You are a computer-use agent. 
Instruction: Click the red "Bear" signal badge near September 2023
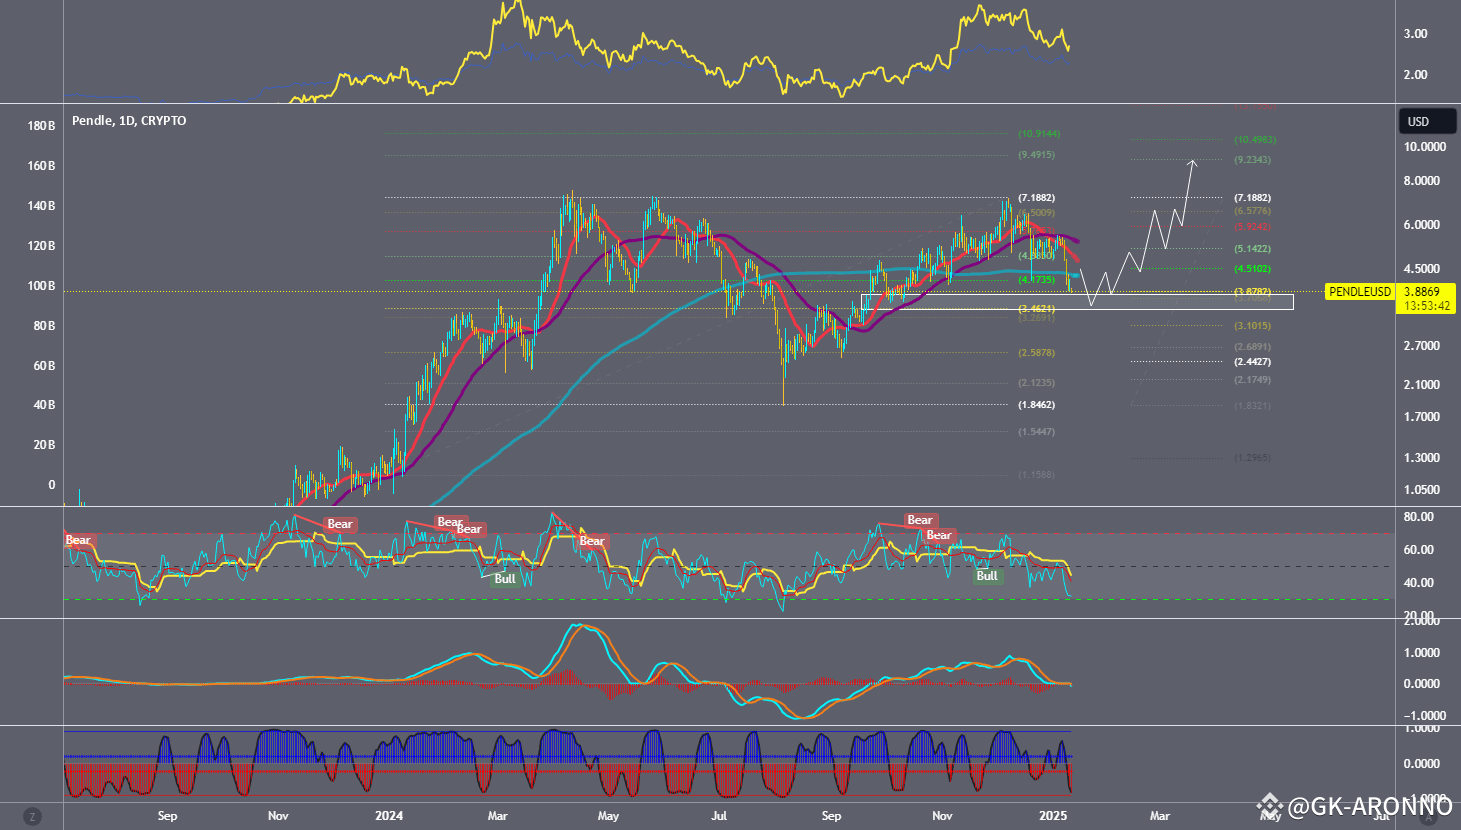[x=77, y=540]
